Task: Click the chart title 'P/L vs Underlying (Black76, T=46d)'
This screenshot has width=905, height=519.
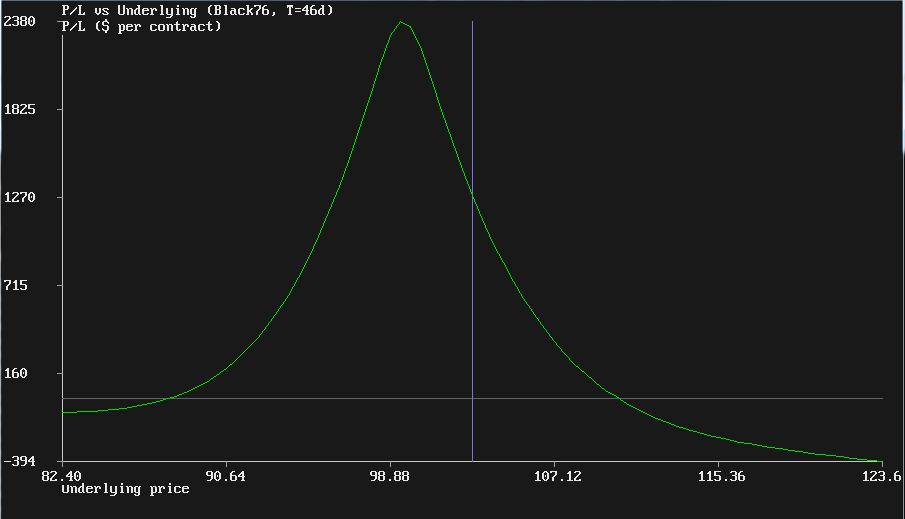Action: point(197,10)
